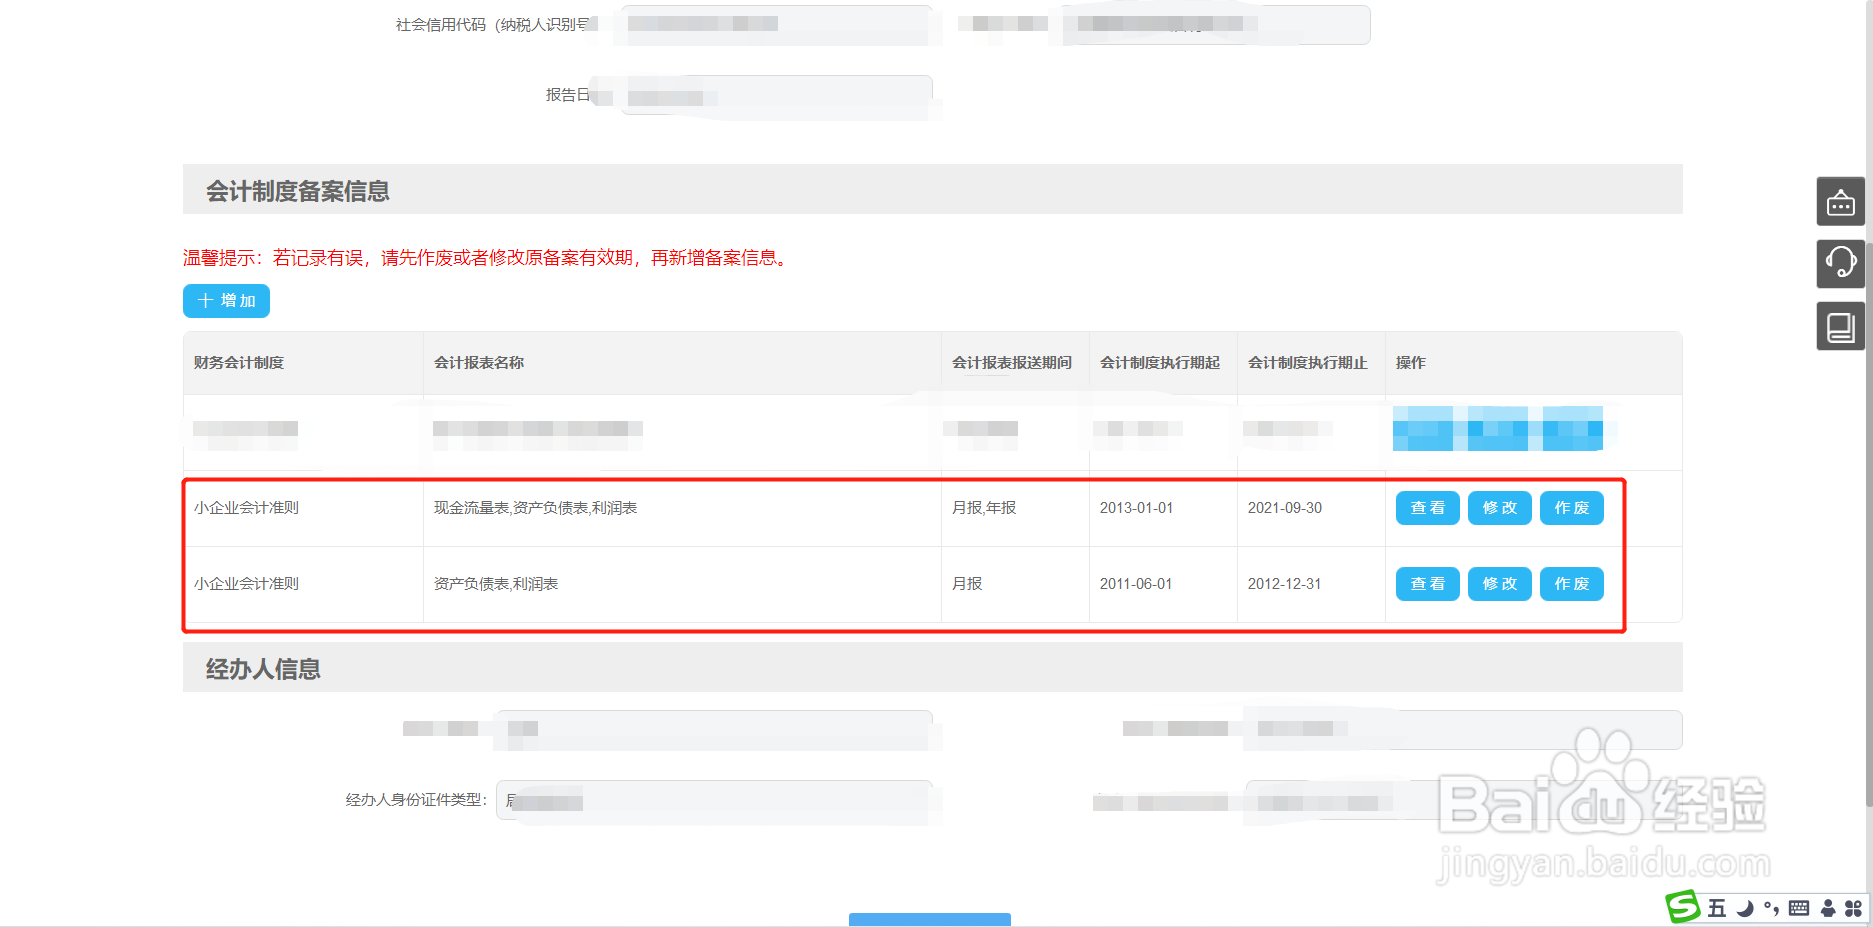Click the 经办人信息 section heading
1873x927 pixels.
click(263, 669)
